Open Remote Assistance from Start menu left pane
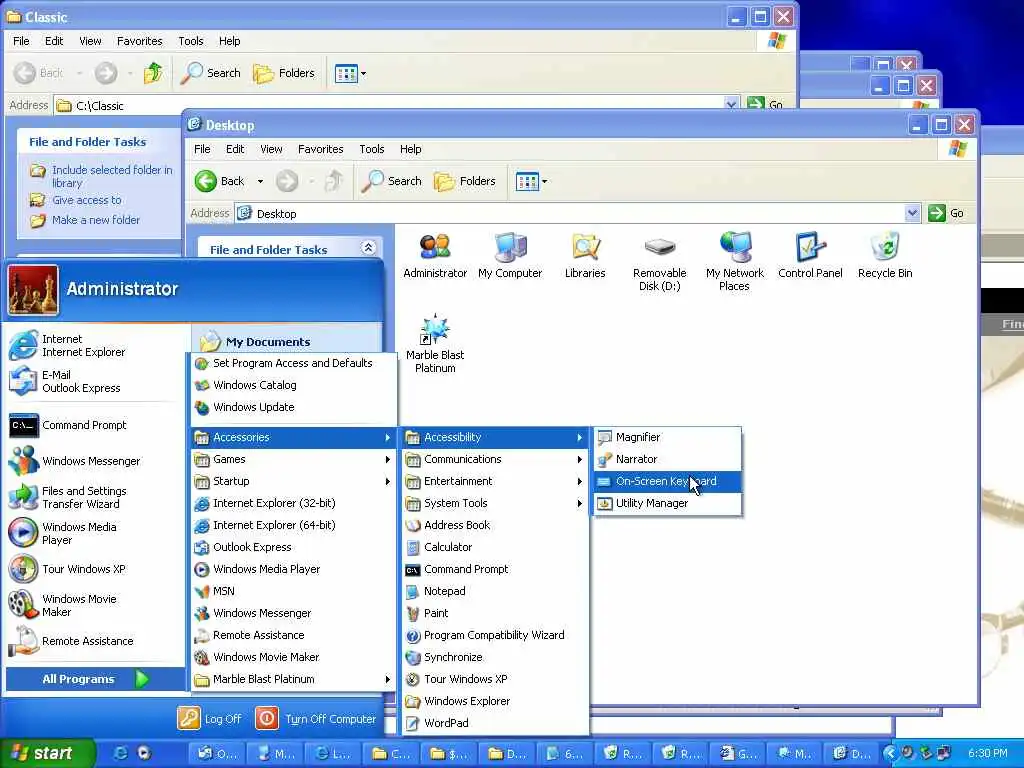This screenshot has height=768, width=1024. pos(95,641)
